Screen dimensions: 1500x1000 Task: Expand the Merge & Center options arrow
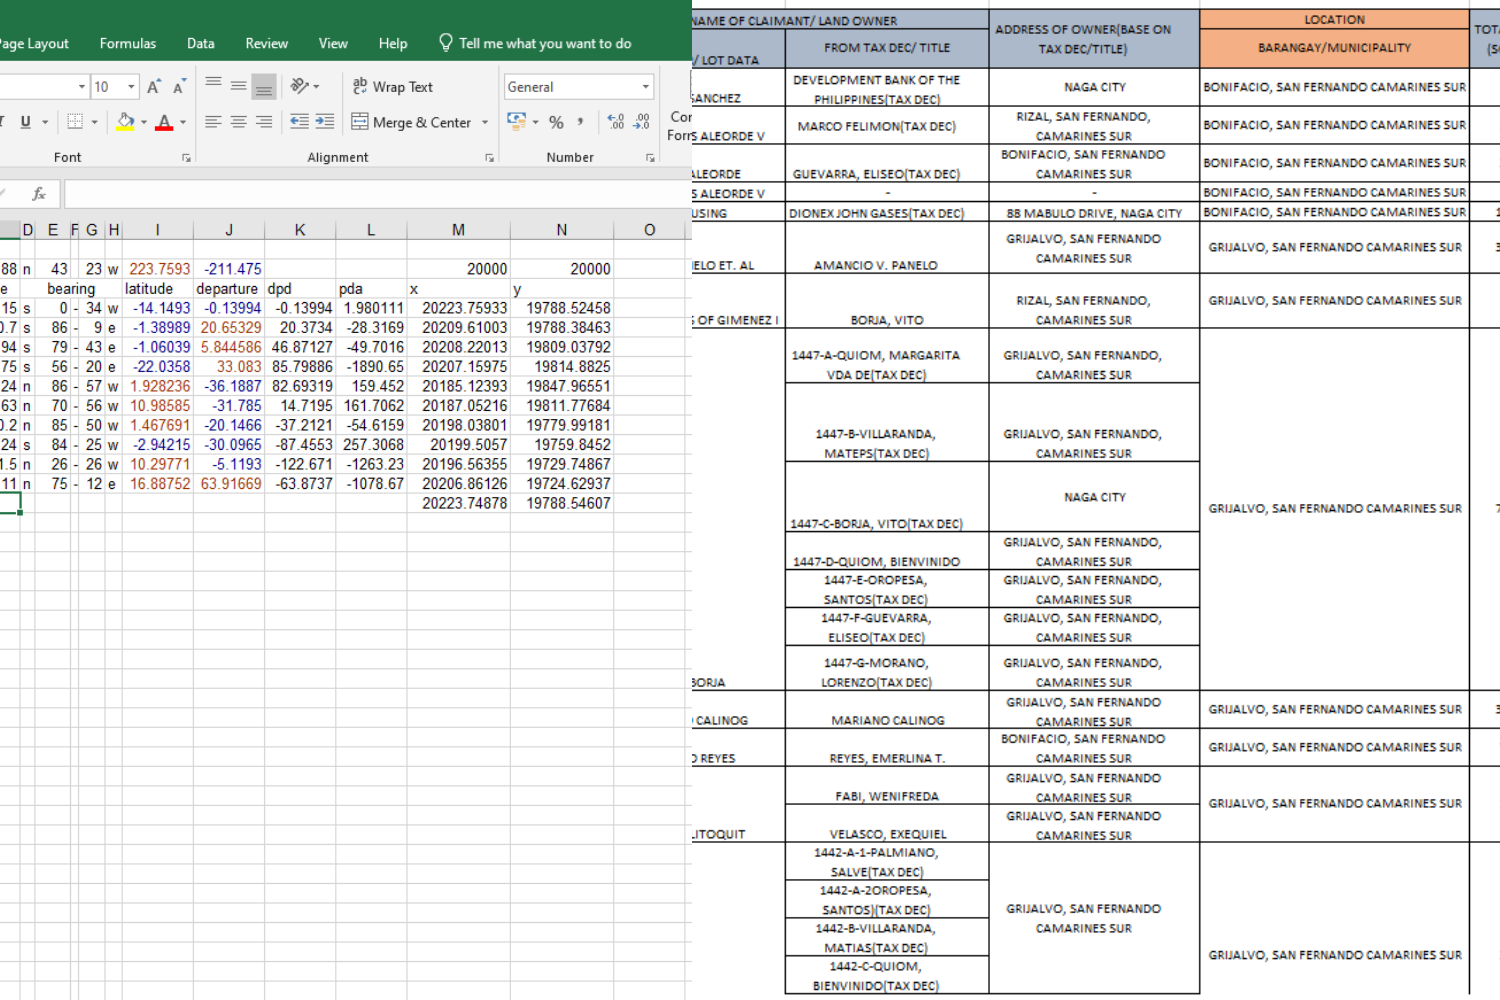(485, 122)
